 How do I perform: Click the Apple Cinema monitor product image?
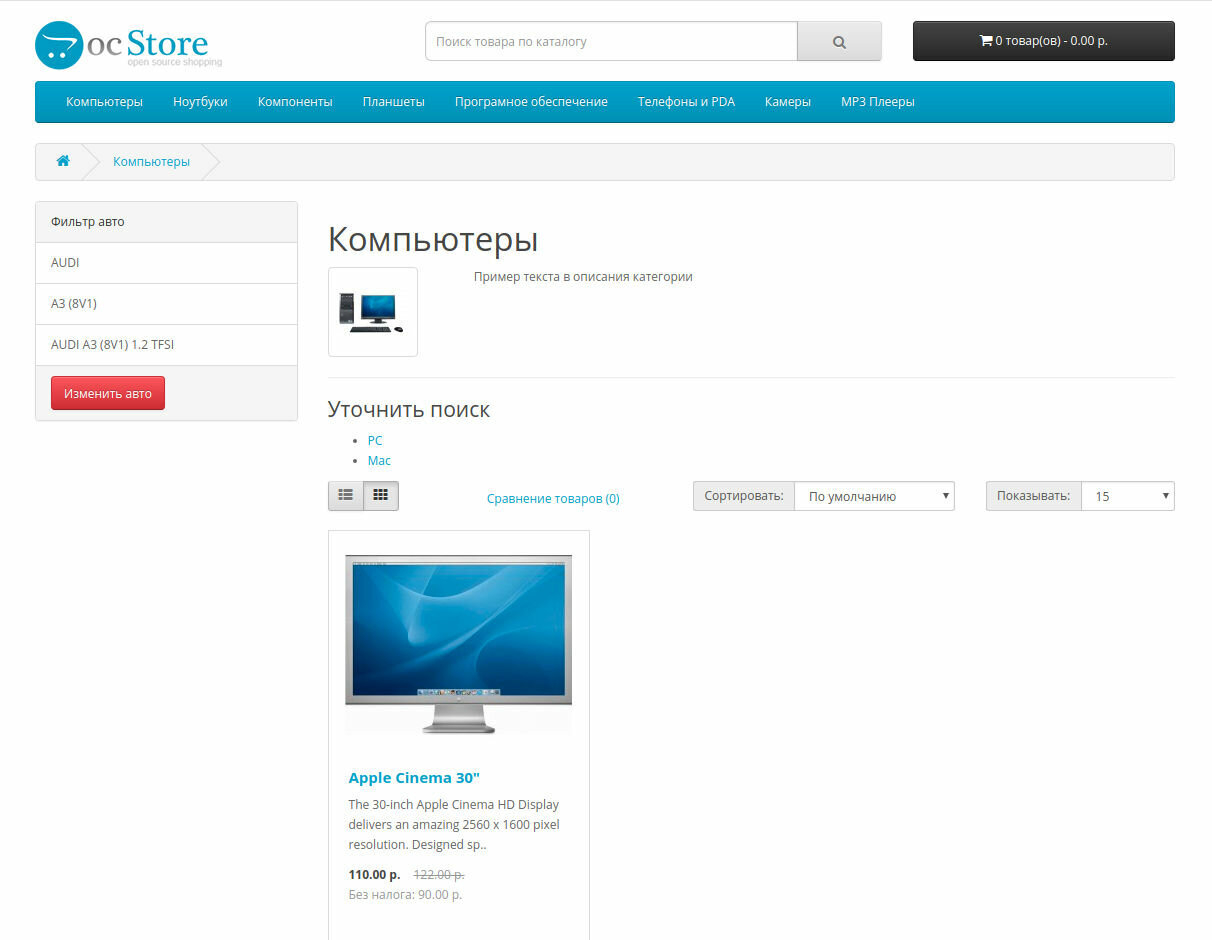(458, 644)
